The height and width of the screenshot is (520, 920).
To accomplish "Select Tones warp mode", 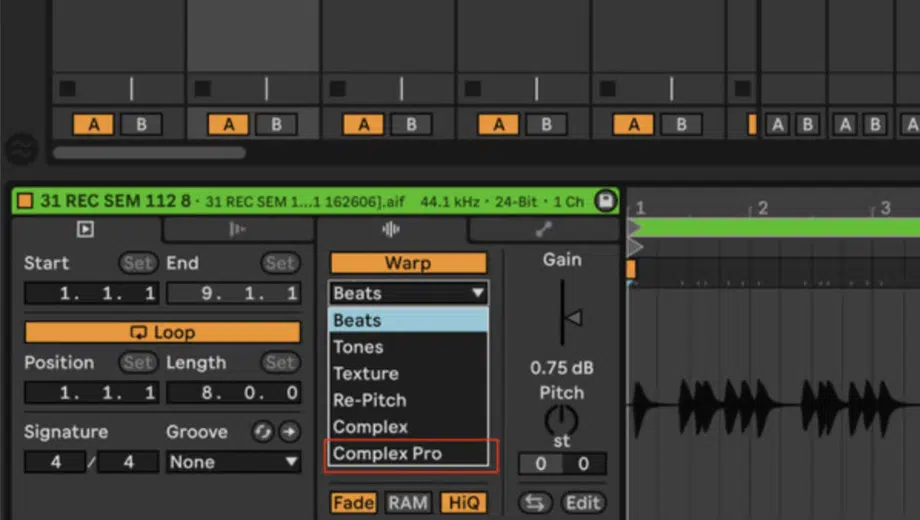I will (408, 347).
